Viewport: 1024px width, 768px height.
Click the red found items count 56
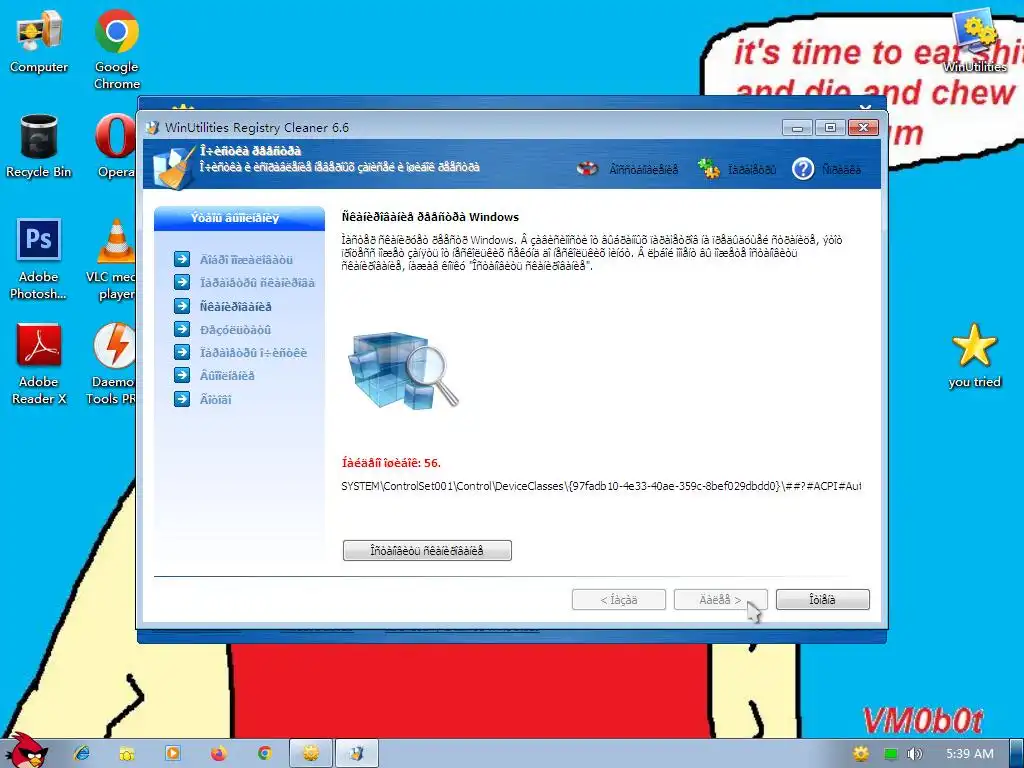(391, 463)
